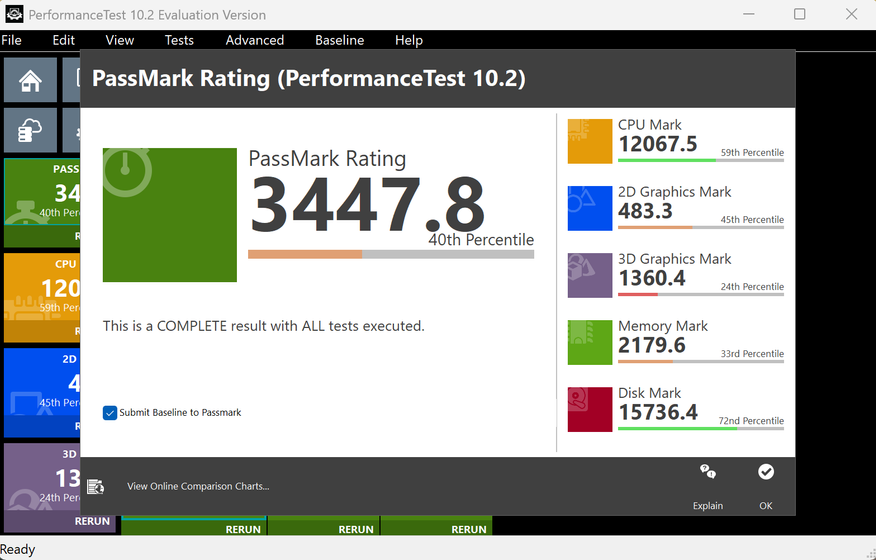The height and width of the screenshot is (560, 876).
Task: Click the 40th Percentile label in dialog
Action: 481,240
